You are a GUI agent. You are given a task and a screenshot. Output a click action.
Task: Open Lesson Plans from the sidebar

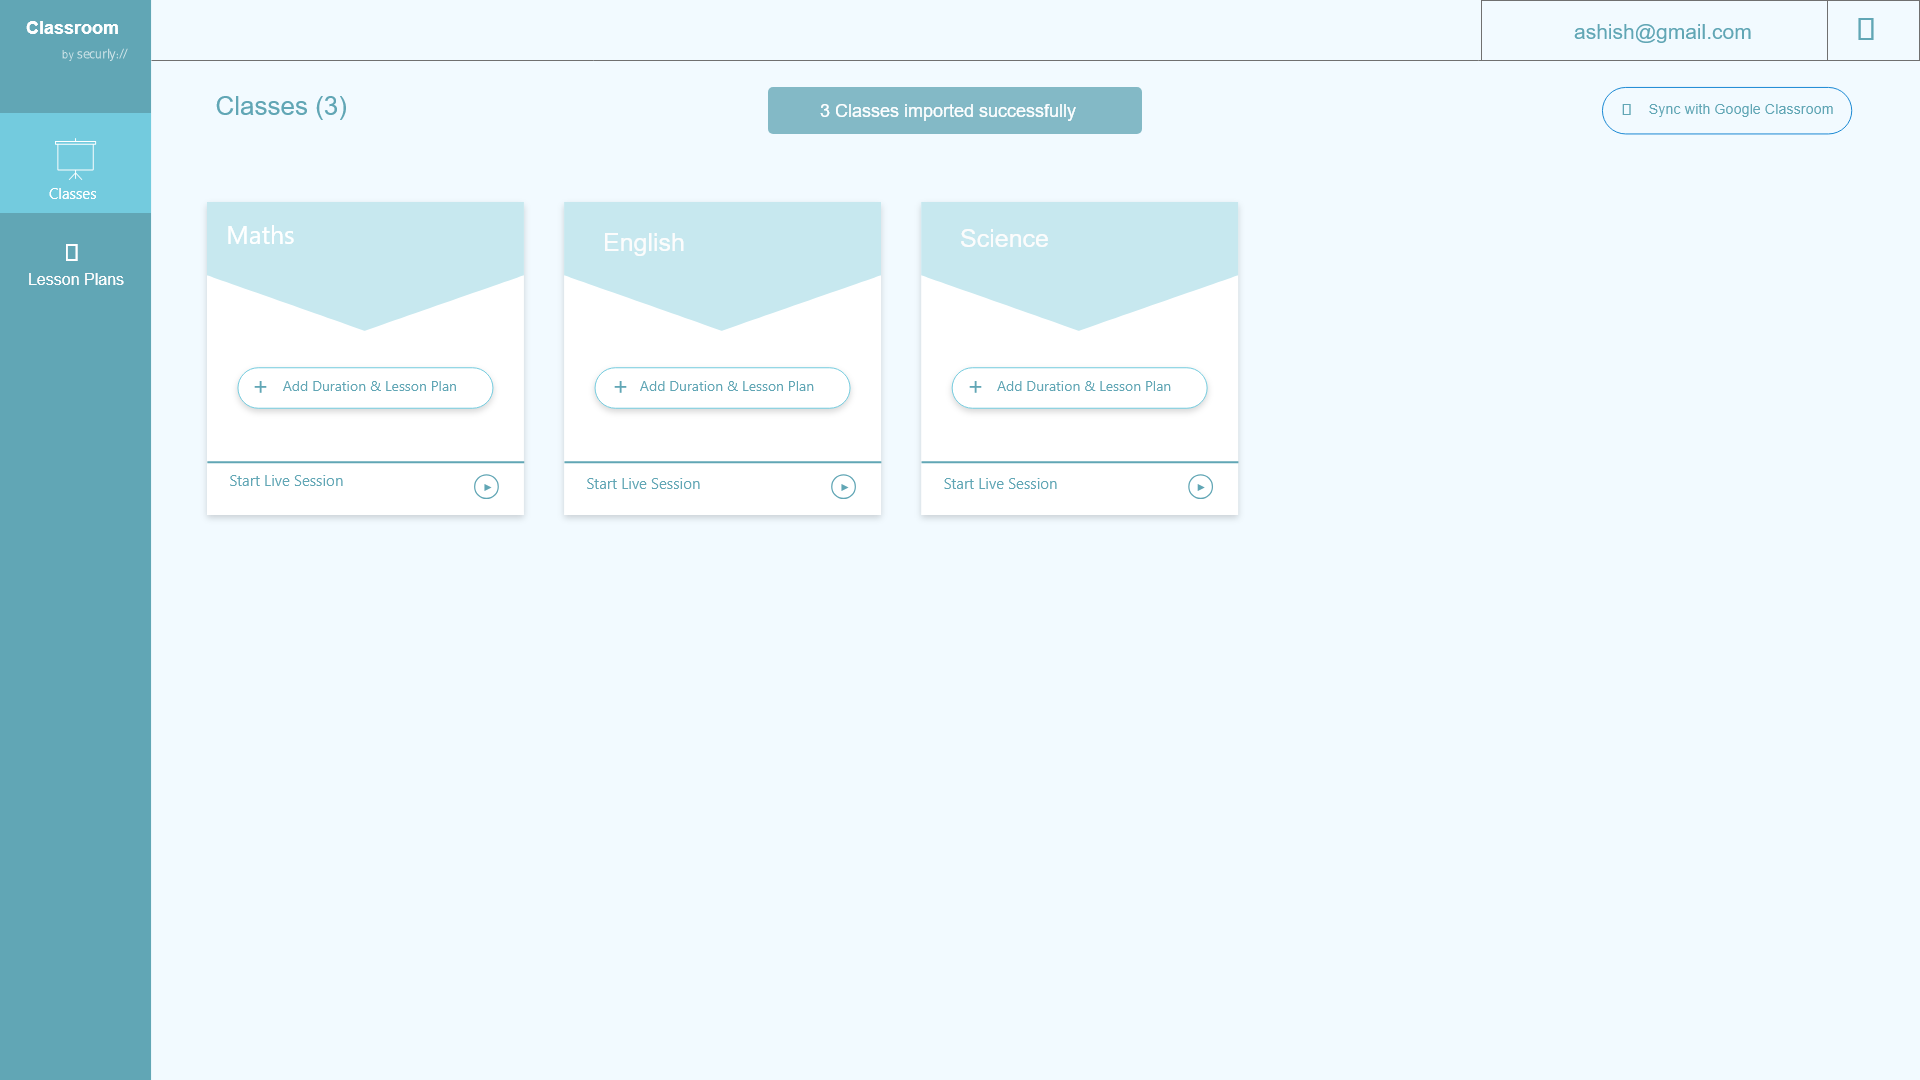click(x=75, y=264)
